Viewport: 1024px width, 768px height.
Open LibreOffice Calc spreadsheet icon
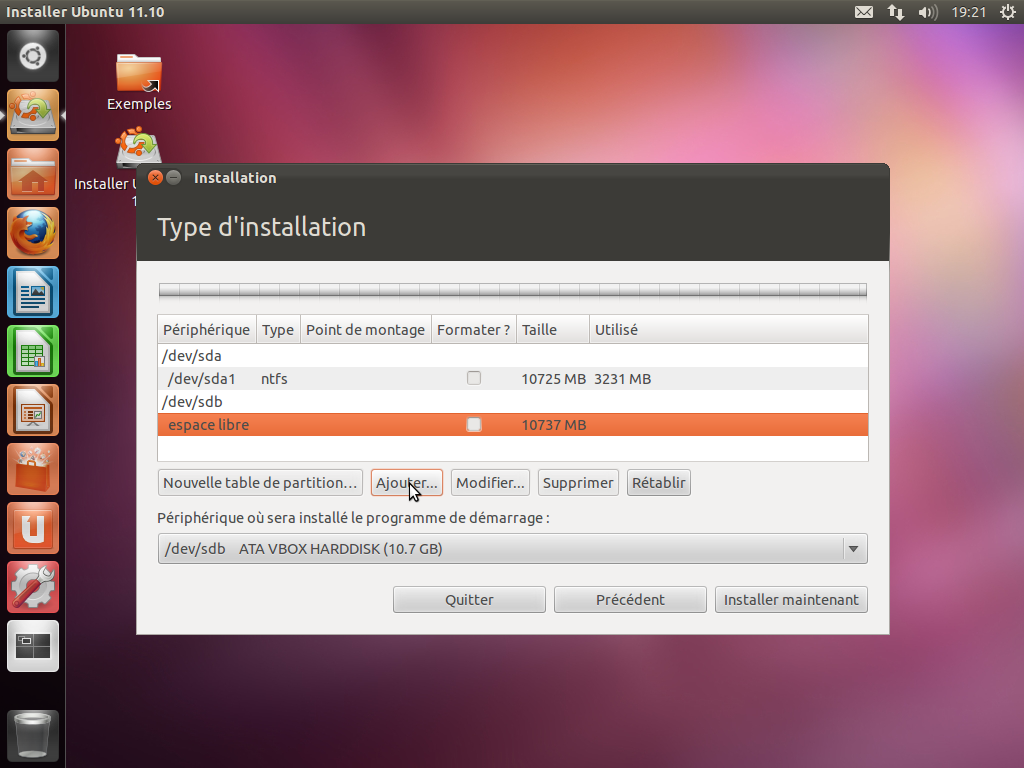33,351
